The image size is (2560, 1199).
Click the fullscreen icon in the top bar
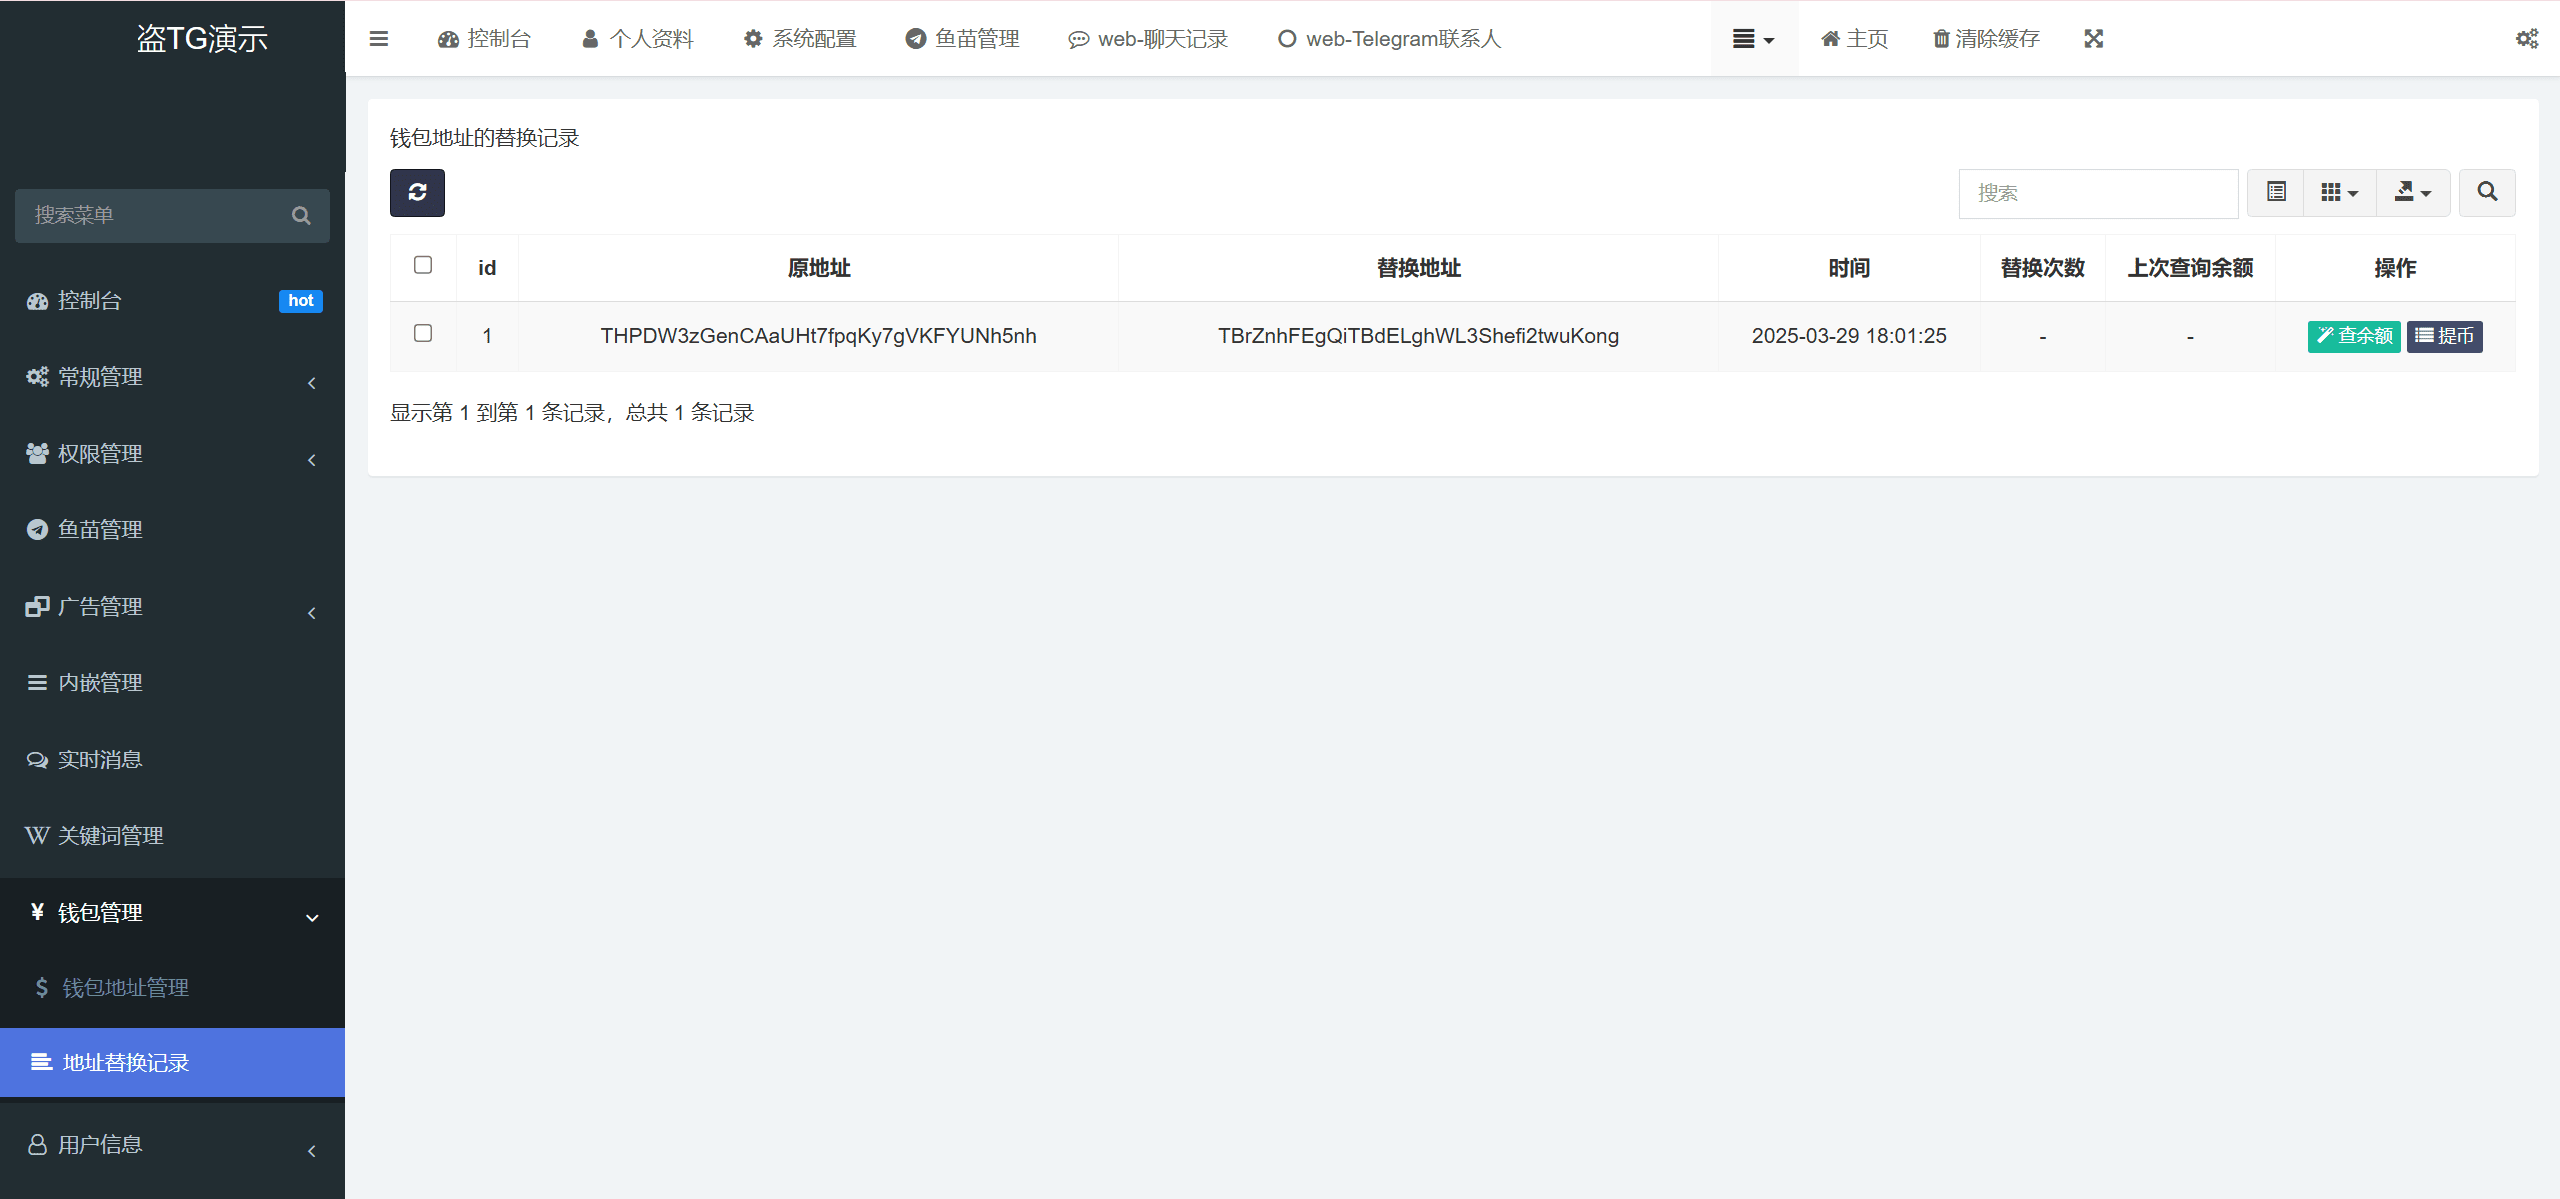click(x=2093, y=38)
